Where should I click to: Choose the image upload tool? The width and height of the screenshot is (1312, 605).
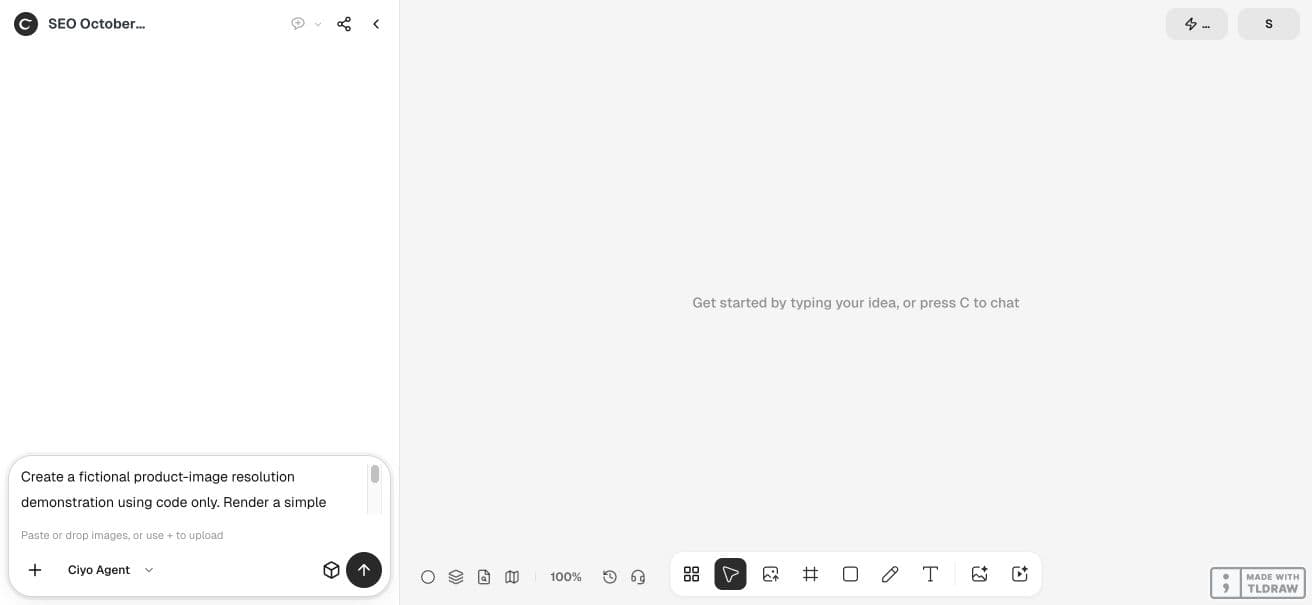click(x=771, y=574)
